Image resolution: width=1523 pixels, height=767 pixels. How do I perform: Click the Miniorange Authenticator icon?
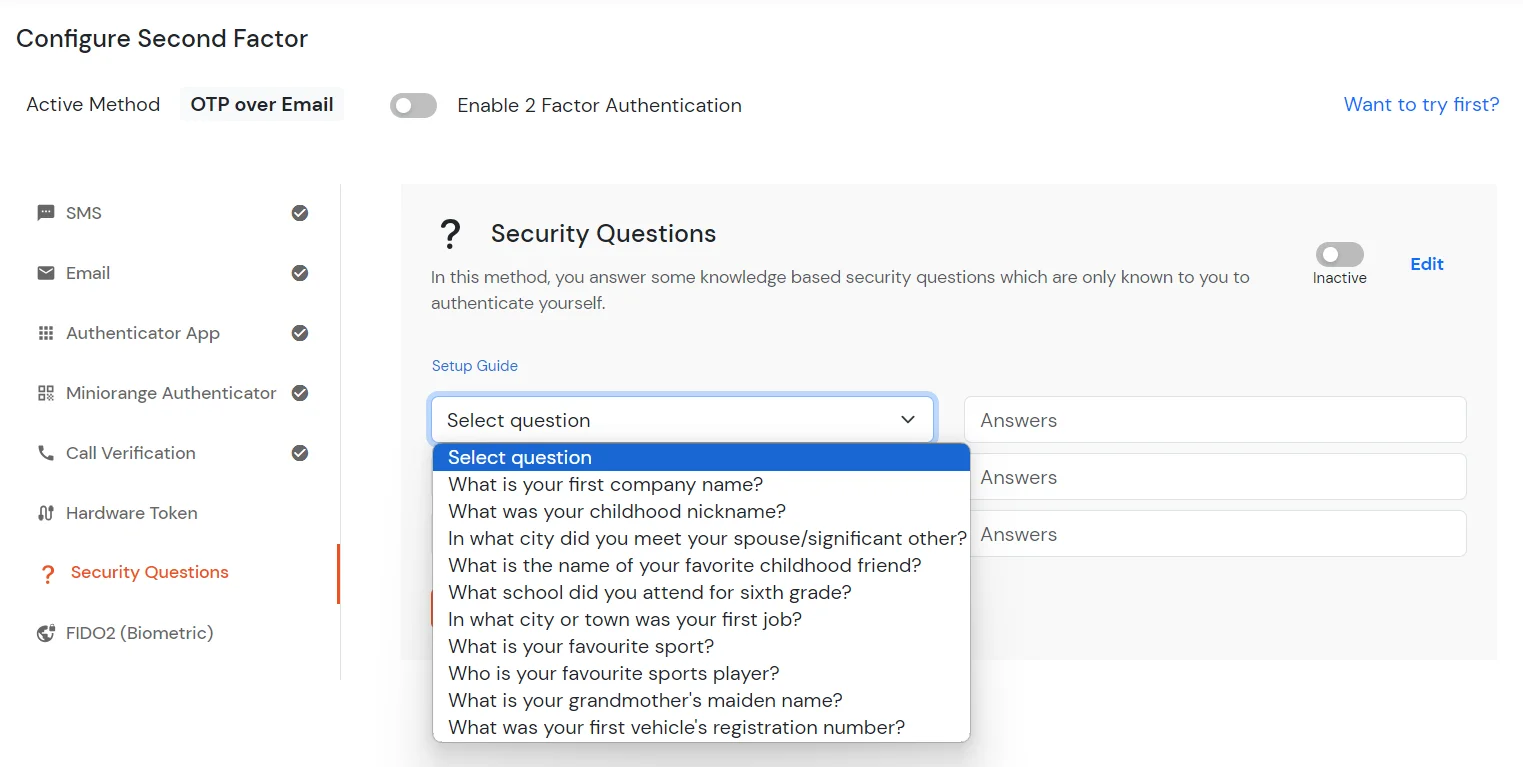pyautogui.click(x=45, y=392)
